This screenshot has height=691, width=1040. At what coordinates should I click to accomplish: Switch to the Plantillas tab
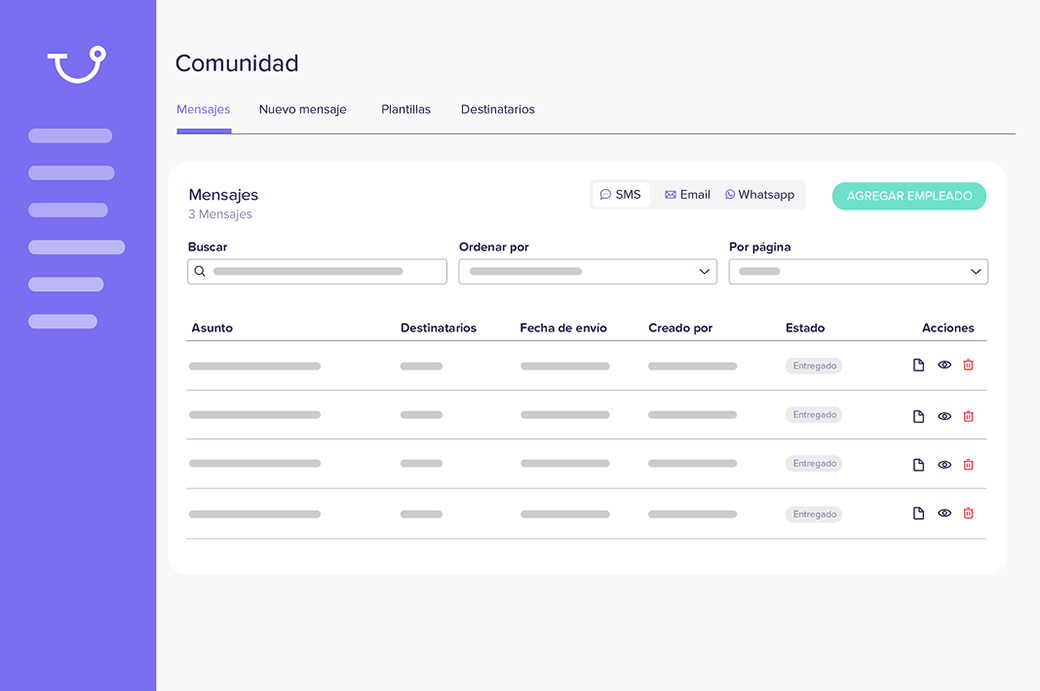tap(405, 110)
